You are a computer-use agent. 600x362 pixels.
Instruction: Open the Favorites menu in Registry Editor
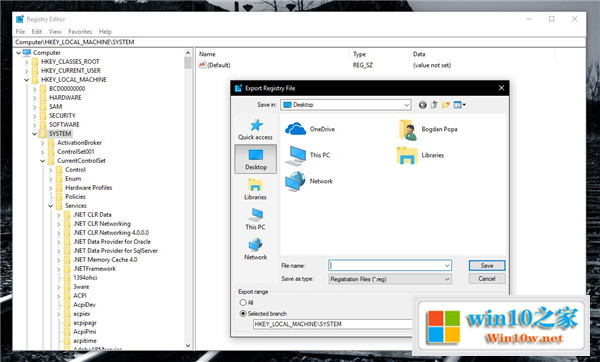point(80,32)
